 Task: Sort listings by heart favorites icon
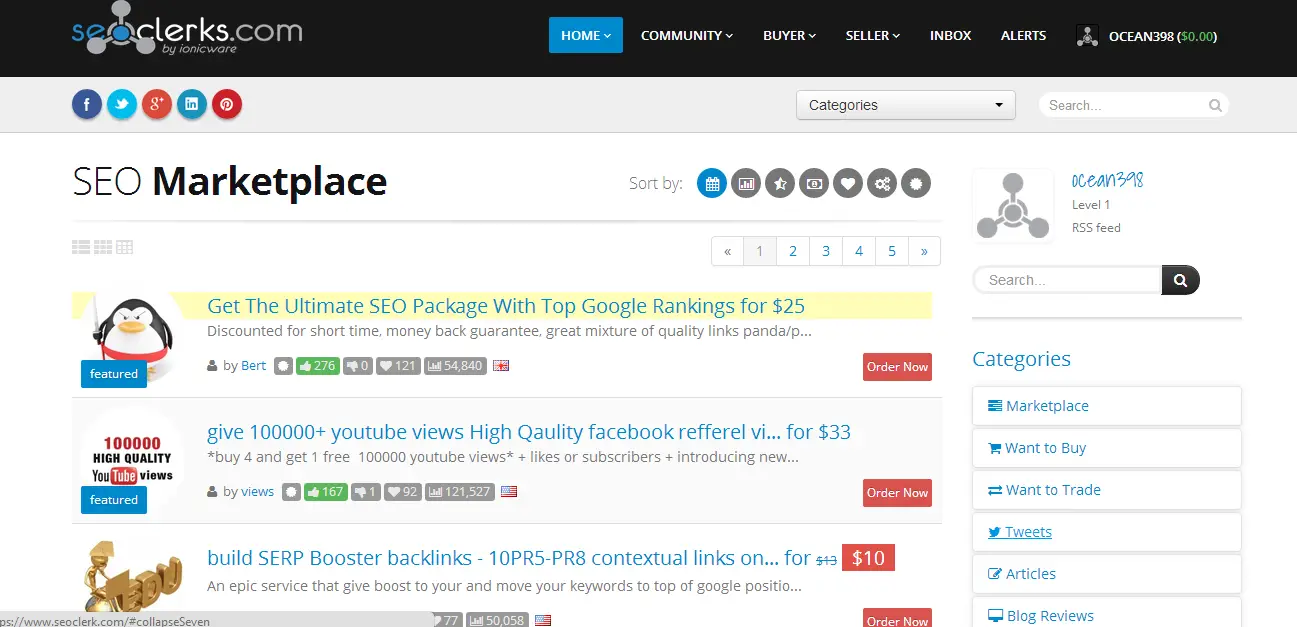click(x=848, y=183)
